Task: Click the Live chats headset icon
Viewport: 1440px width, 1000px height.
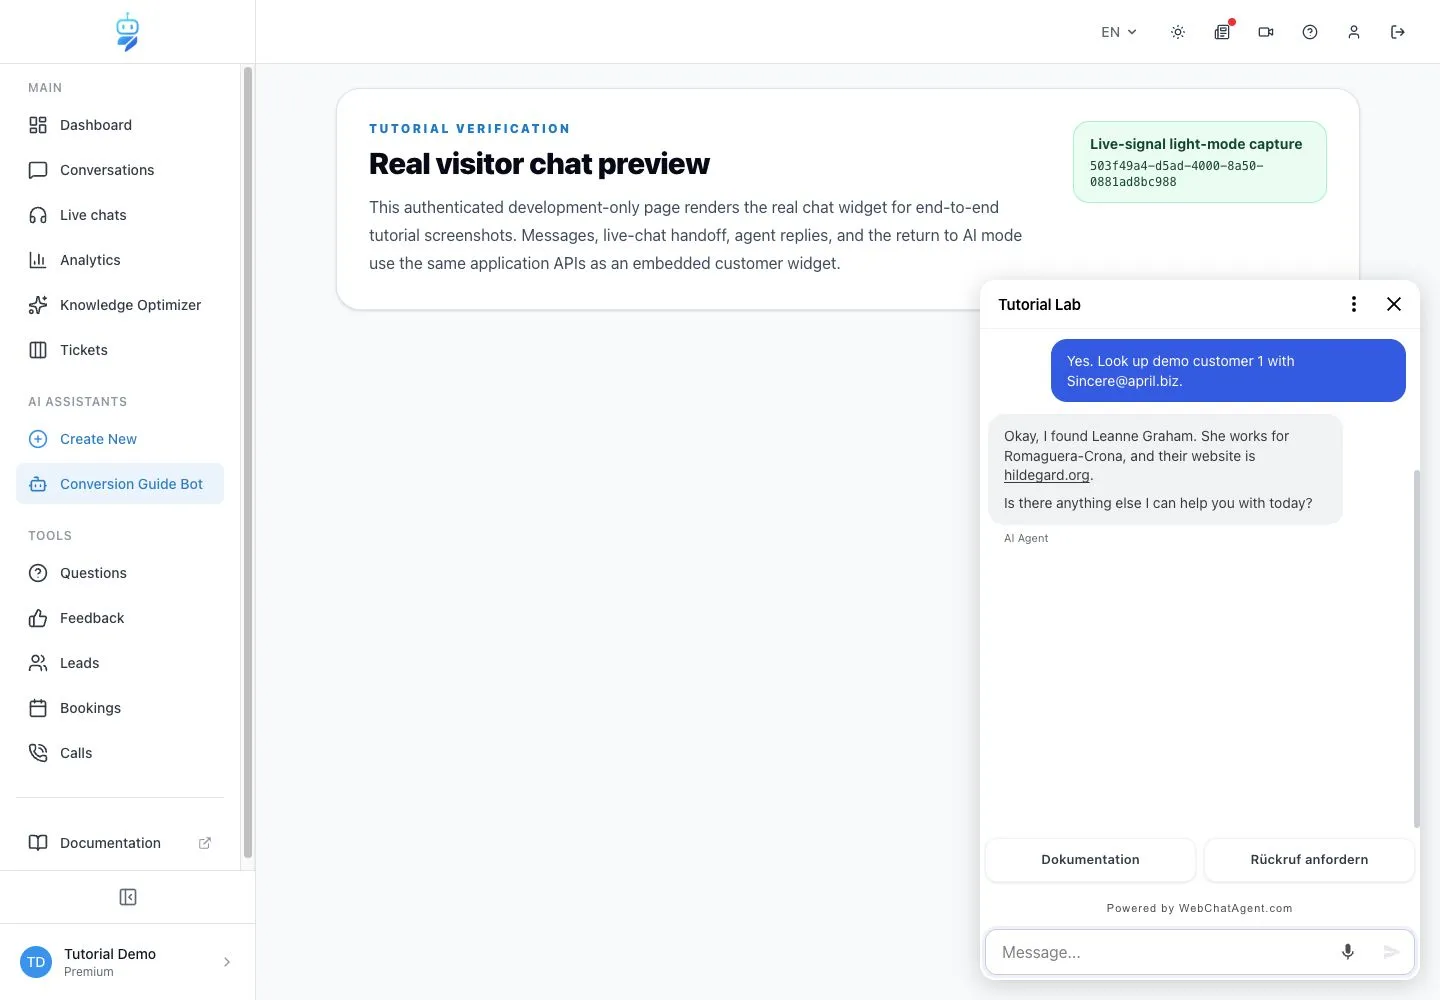Action: (x=38, y=215)
